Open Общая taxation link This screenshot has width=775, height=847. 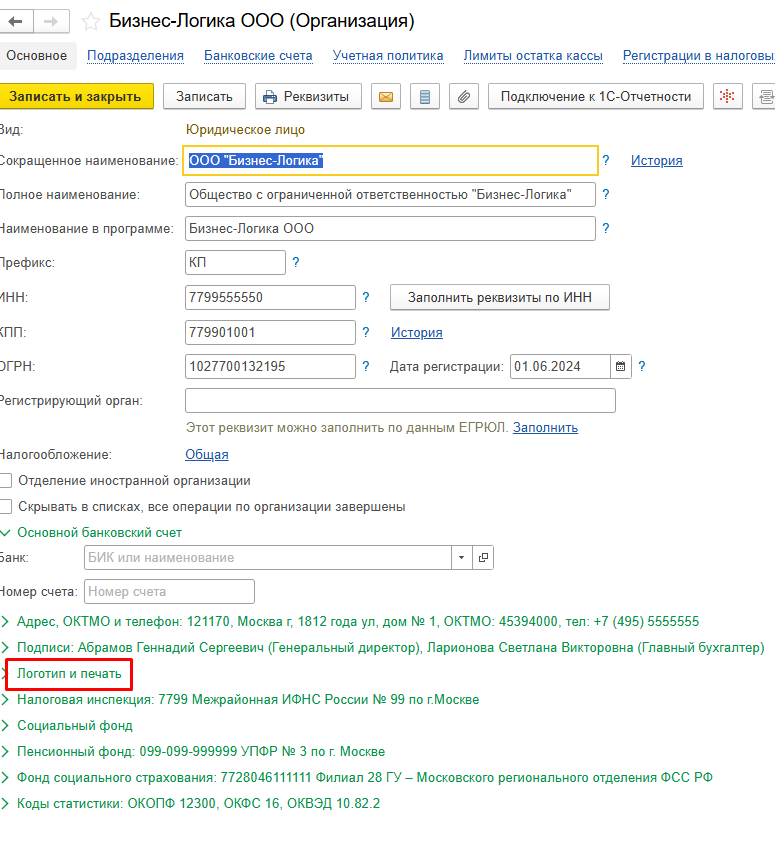(207, 454)
